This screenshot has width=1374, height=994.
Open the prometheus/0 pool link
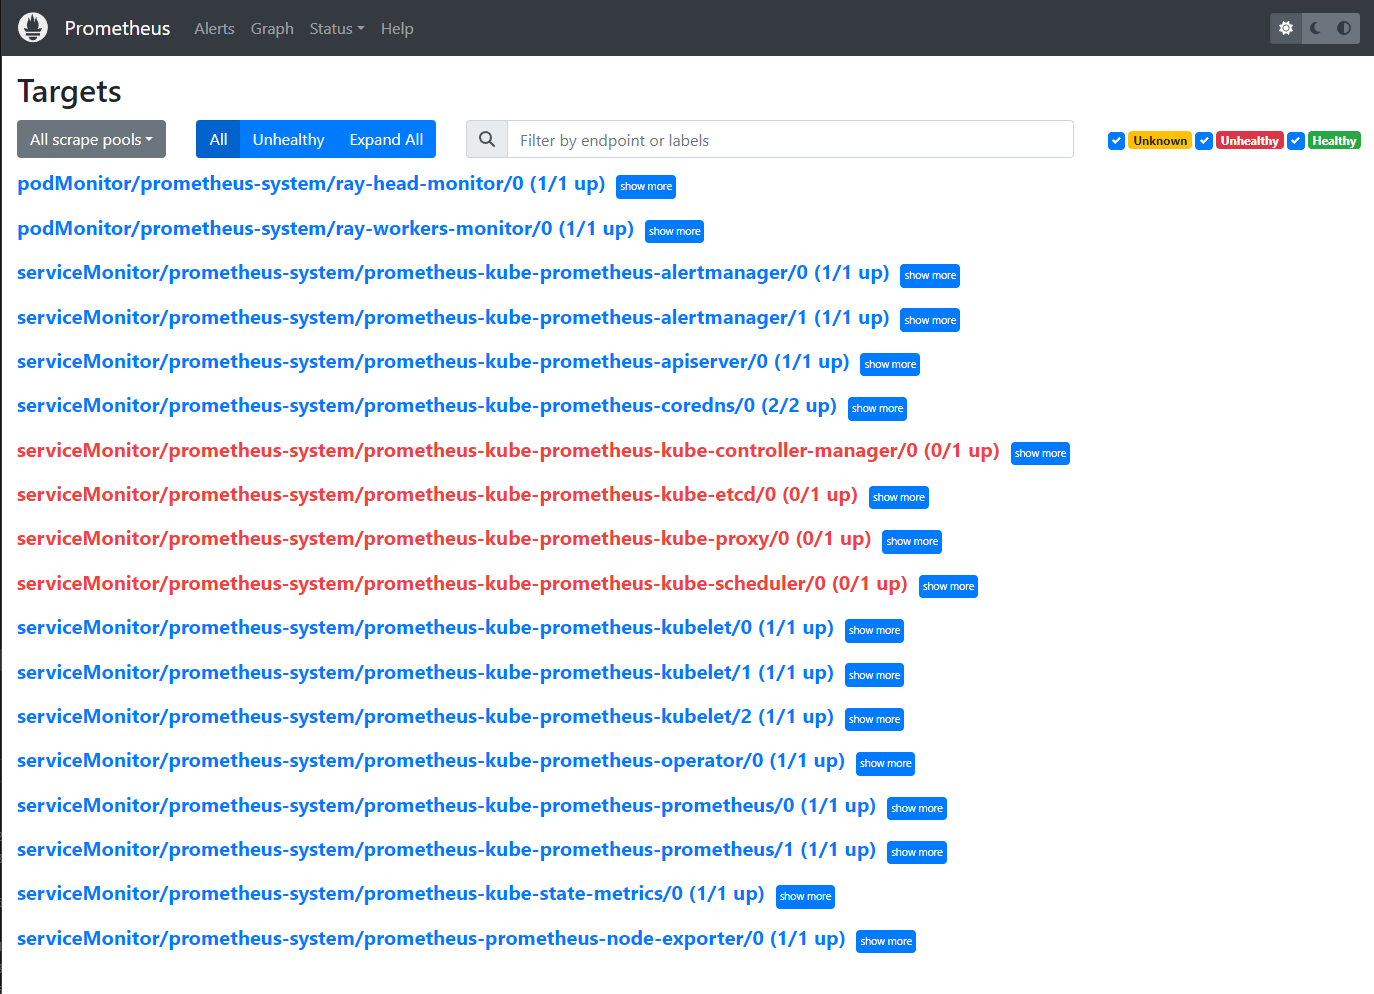click(x=446, y=806)
